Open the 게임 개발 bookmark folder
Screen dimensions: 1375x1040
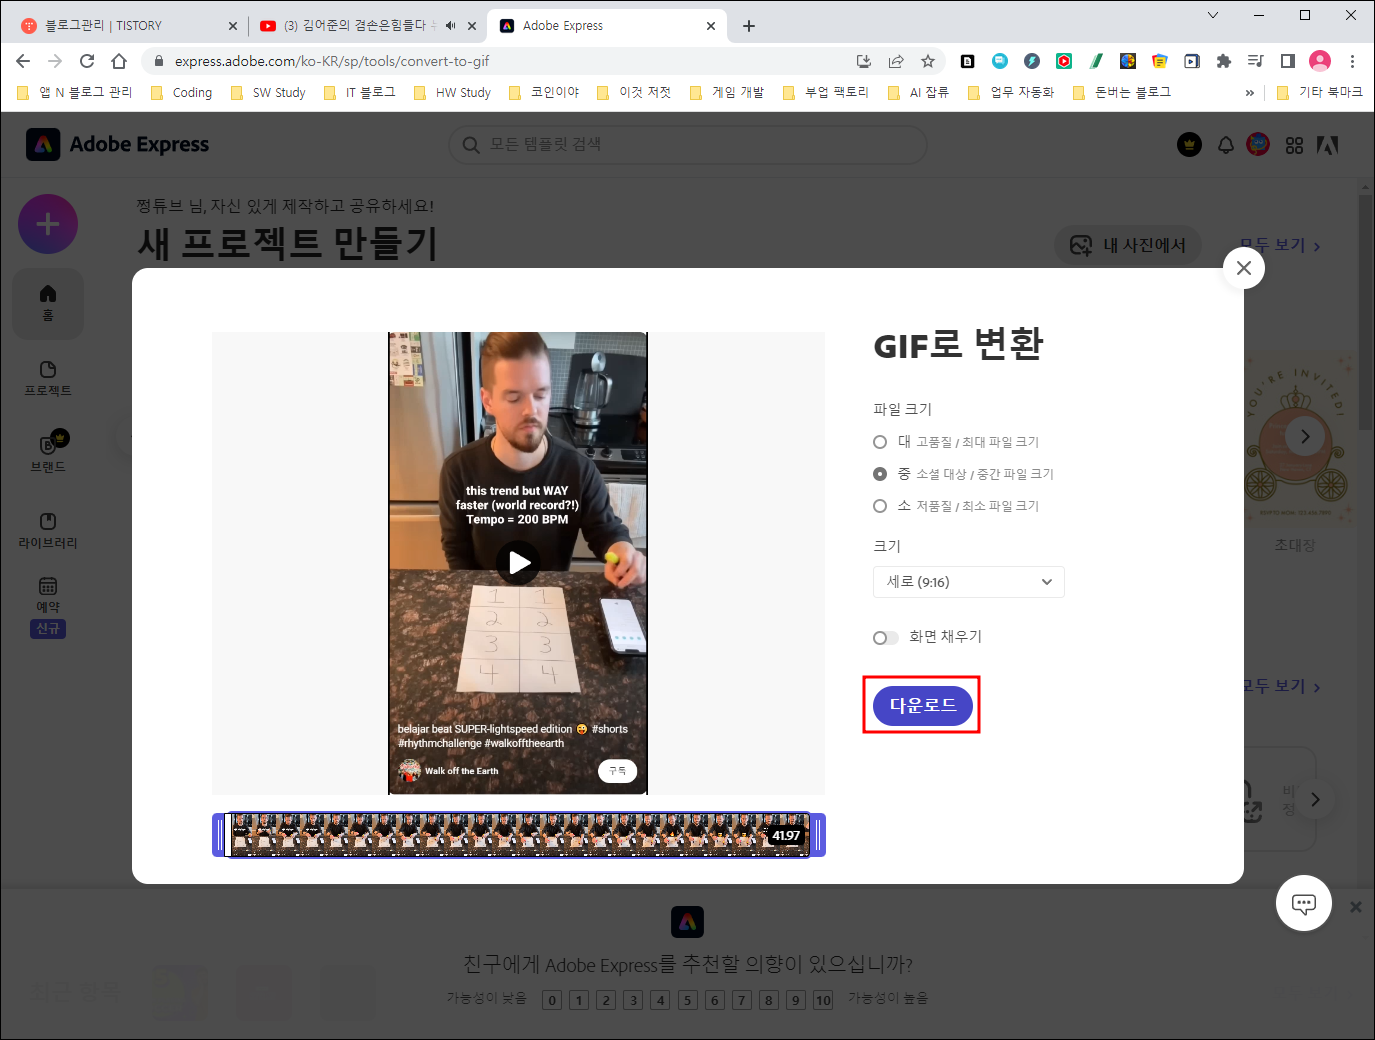727,92
